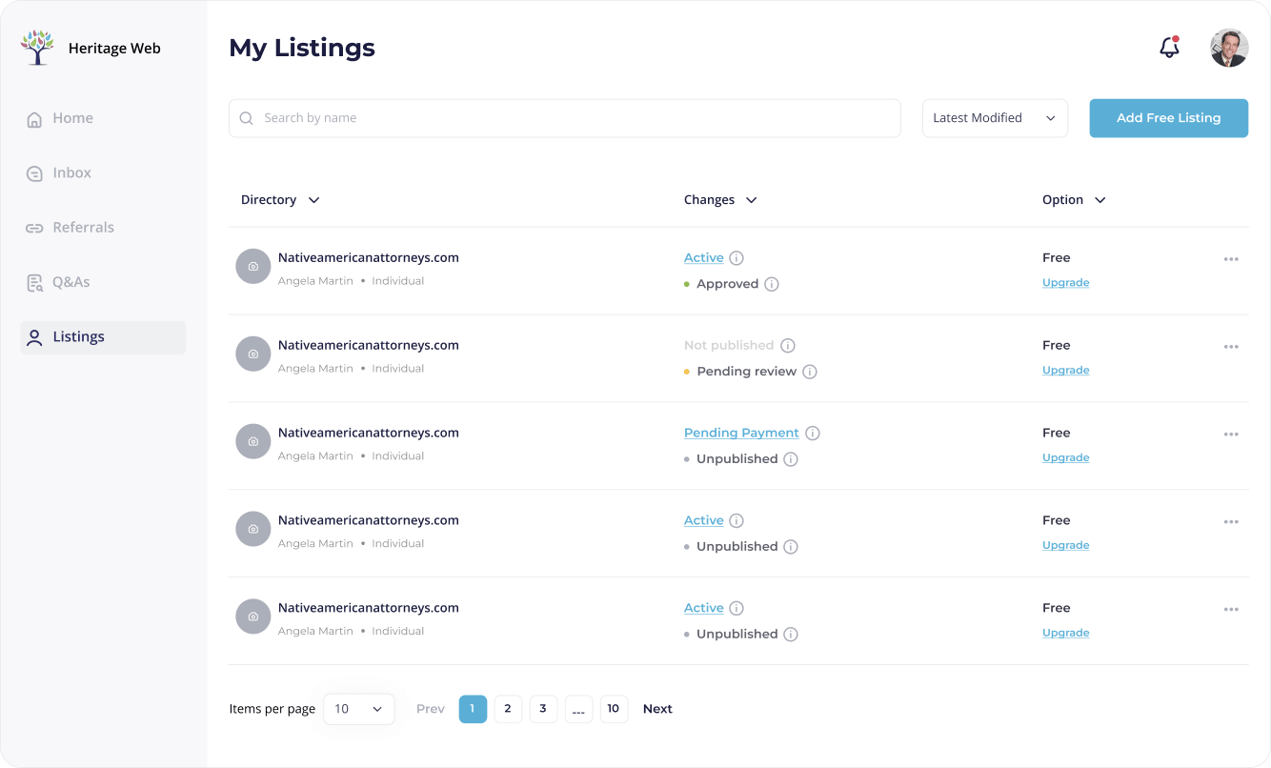Click info icon beside Pending review
The image size is (1271, 768).
[810, 372]
